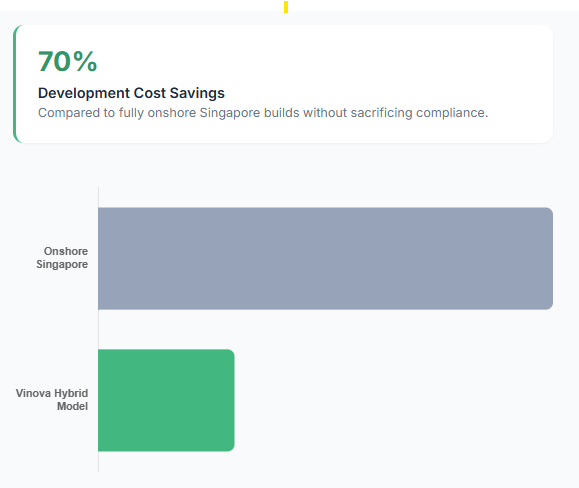Click the yellow marker at top edge

click(x=286, y=7)
